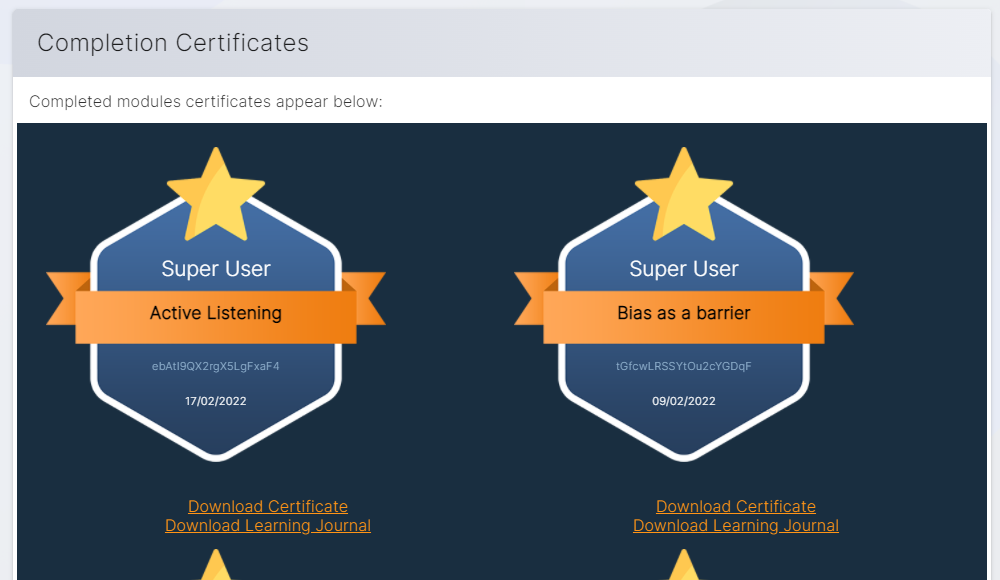Click the partial star below Bias as a barrier links
1000x580 pixels.
pos(684,568)
